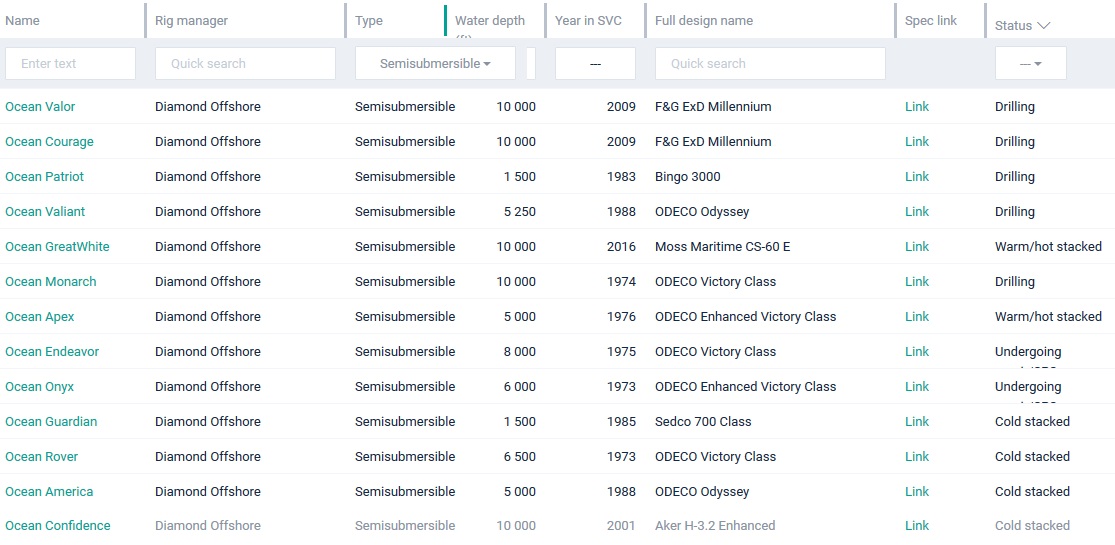Select the year 1983 cell

pyautogui.click(x=621, y=176)
